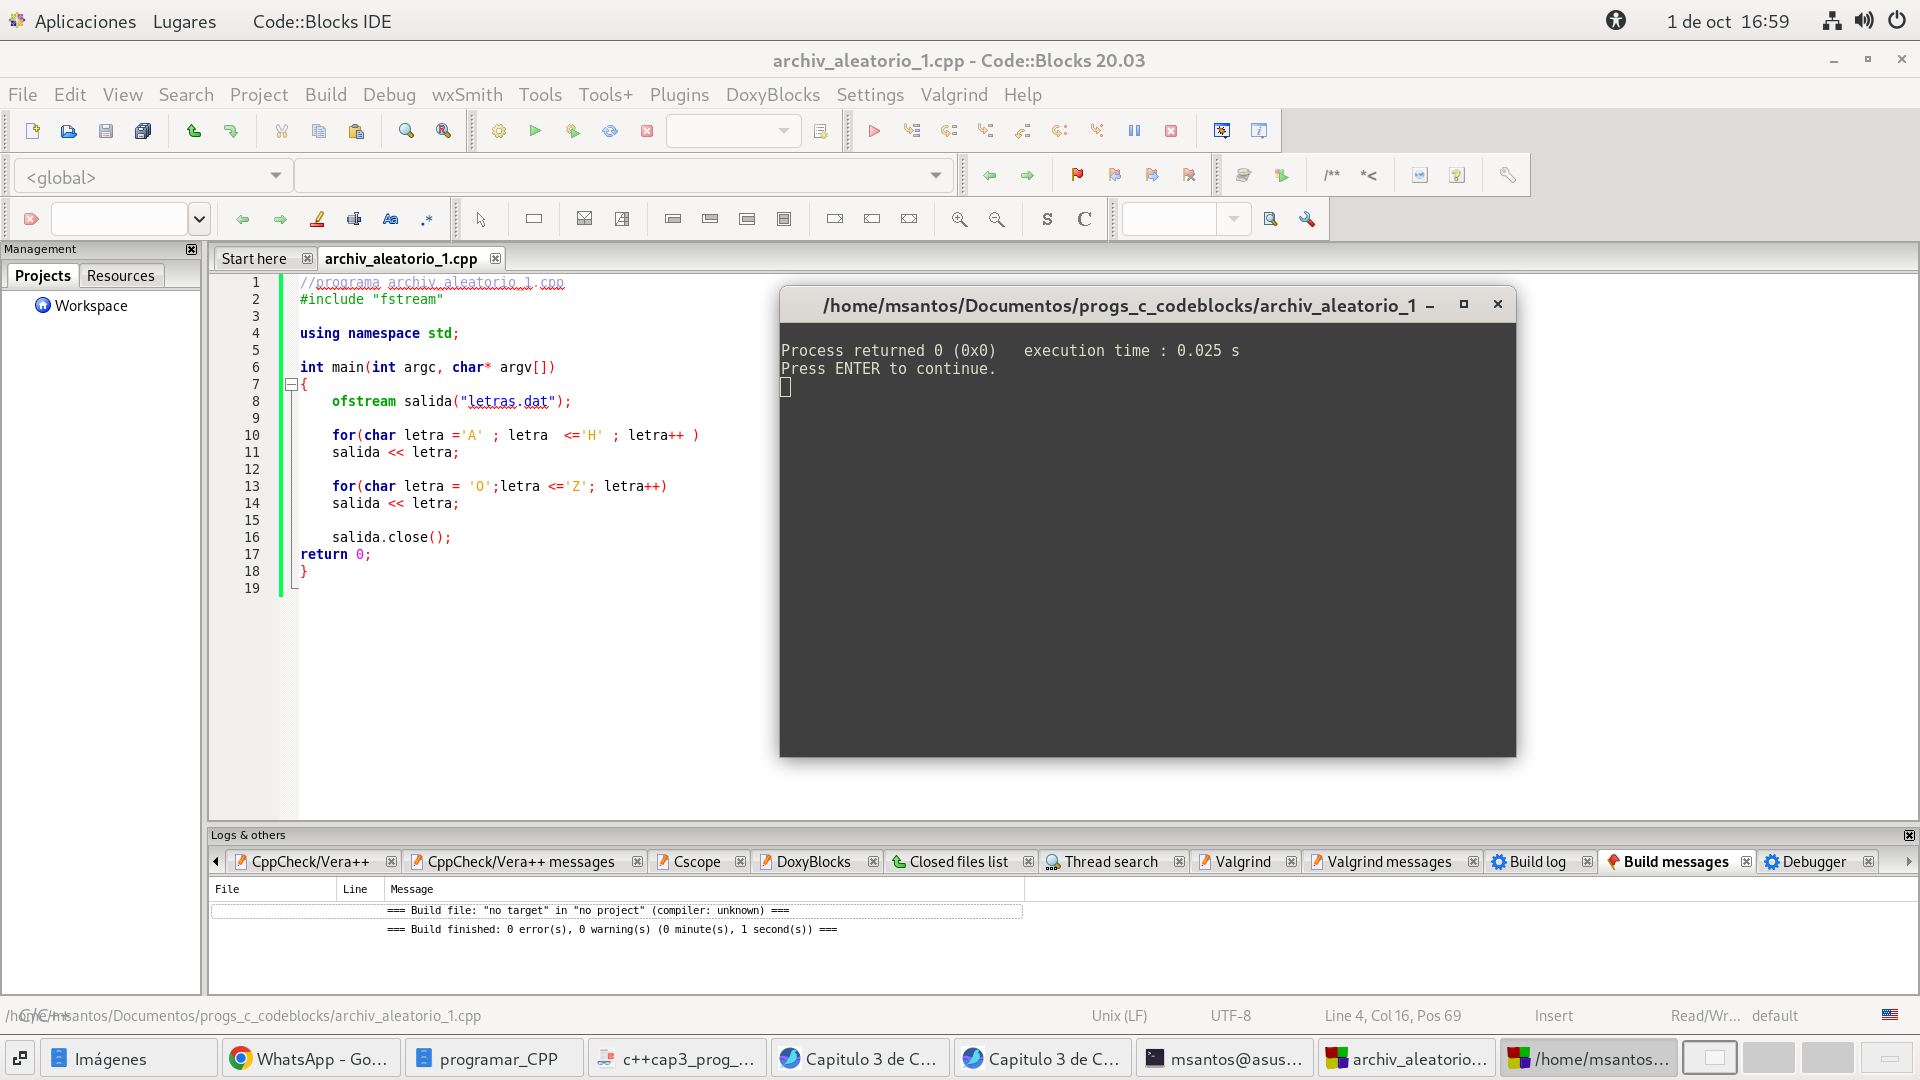Image resolution: width=1920 pixels, height=1080 pixels.
Task: Click the Workspace tree item
Action: [91, 306]
